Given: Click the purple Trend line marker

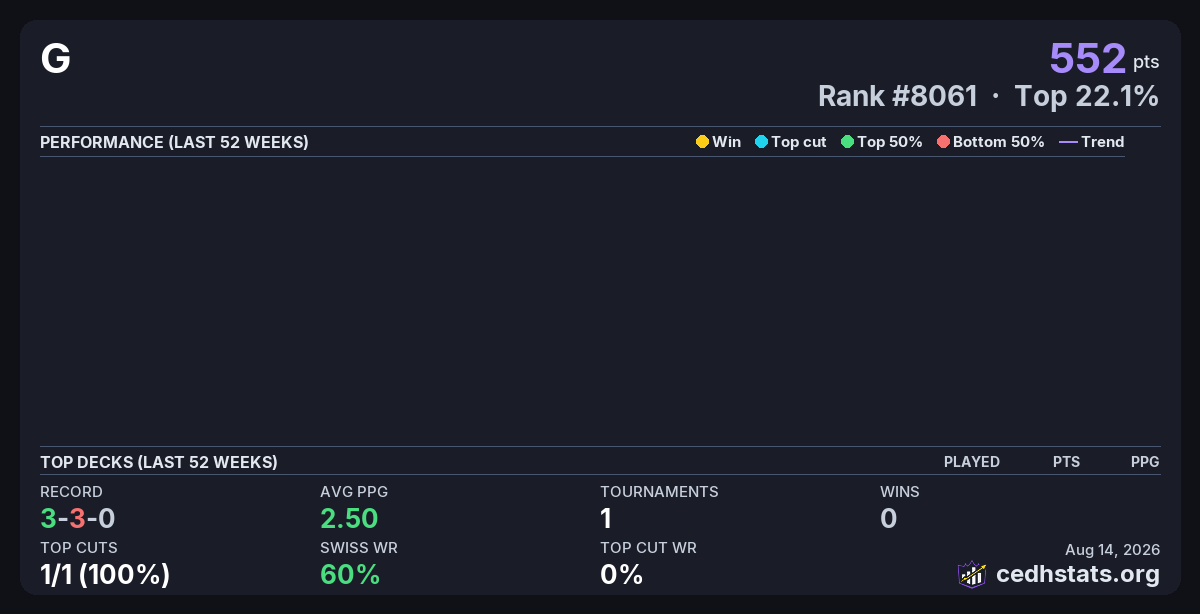Looking at the screenshot, I should 1068,142.
